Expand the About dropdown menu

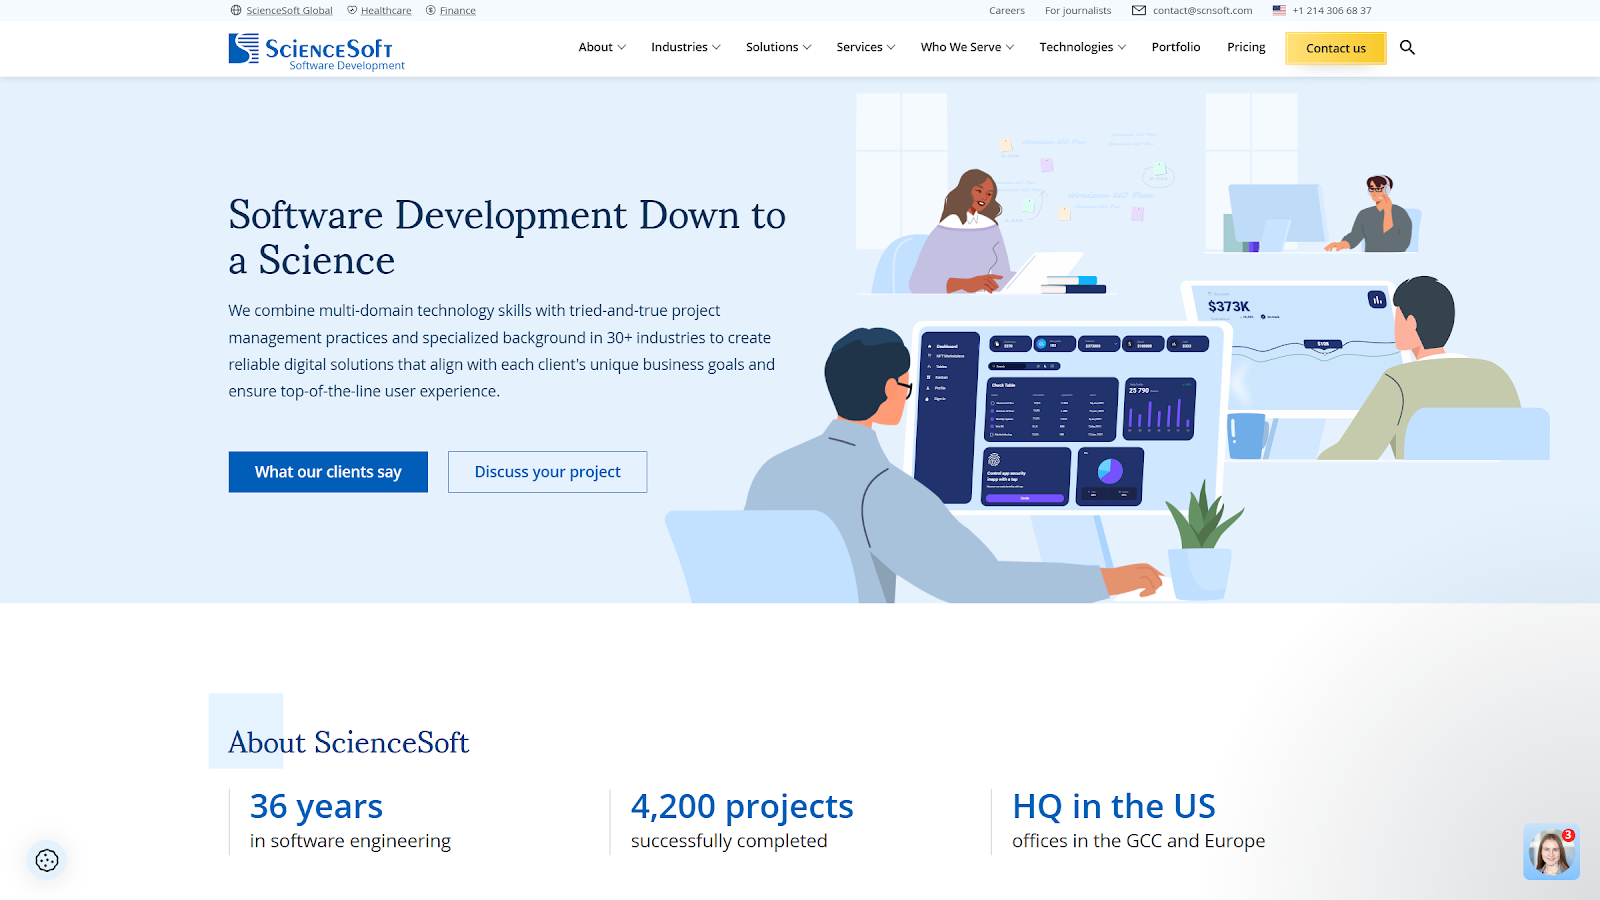pyautogui.click(x=602, y=47)
